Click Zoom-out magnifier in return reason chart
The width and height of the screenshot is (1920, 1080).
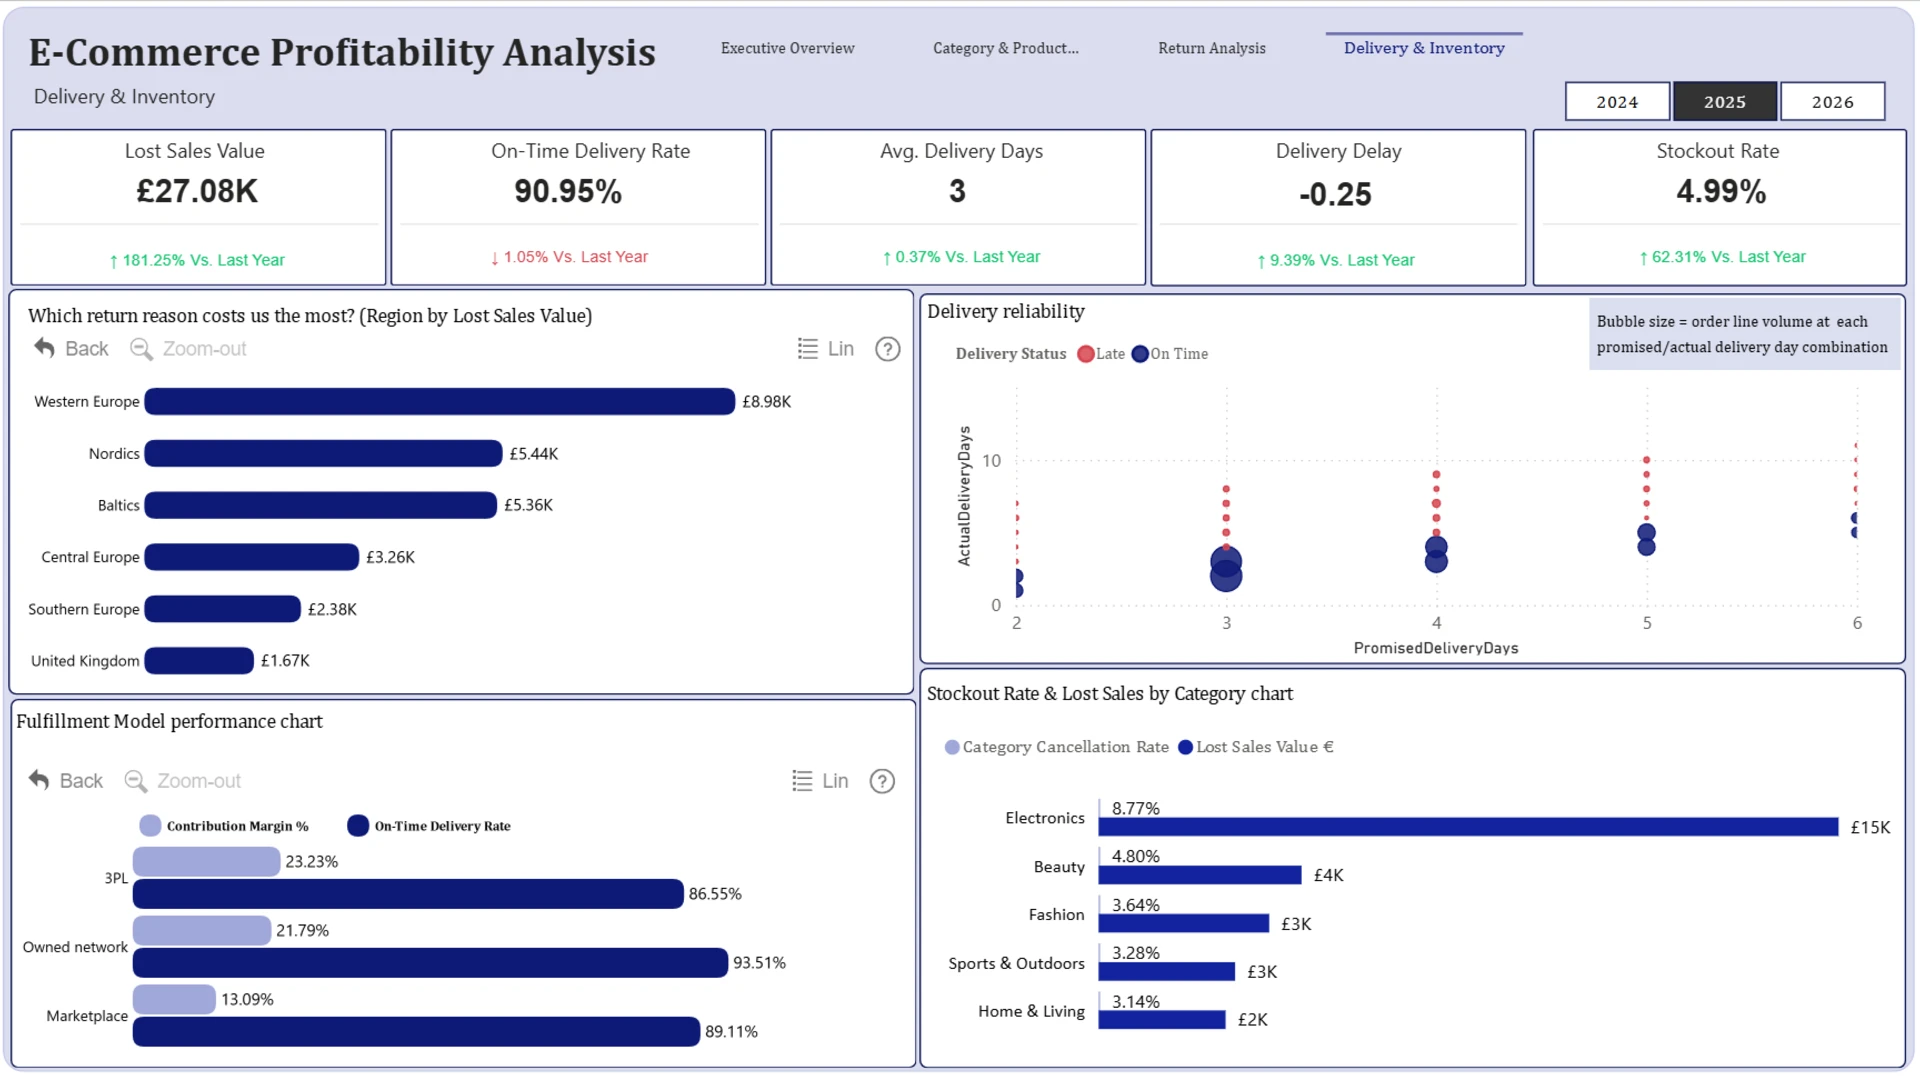(141, 349)
